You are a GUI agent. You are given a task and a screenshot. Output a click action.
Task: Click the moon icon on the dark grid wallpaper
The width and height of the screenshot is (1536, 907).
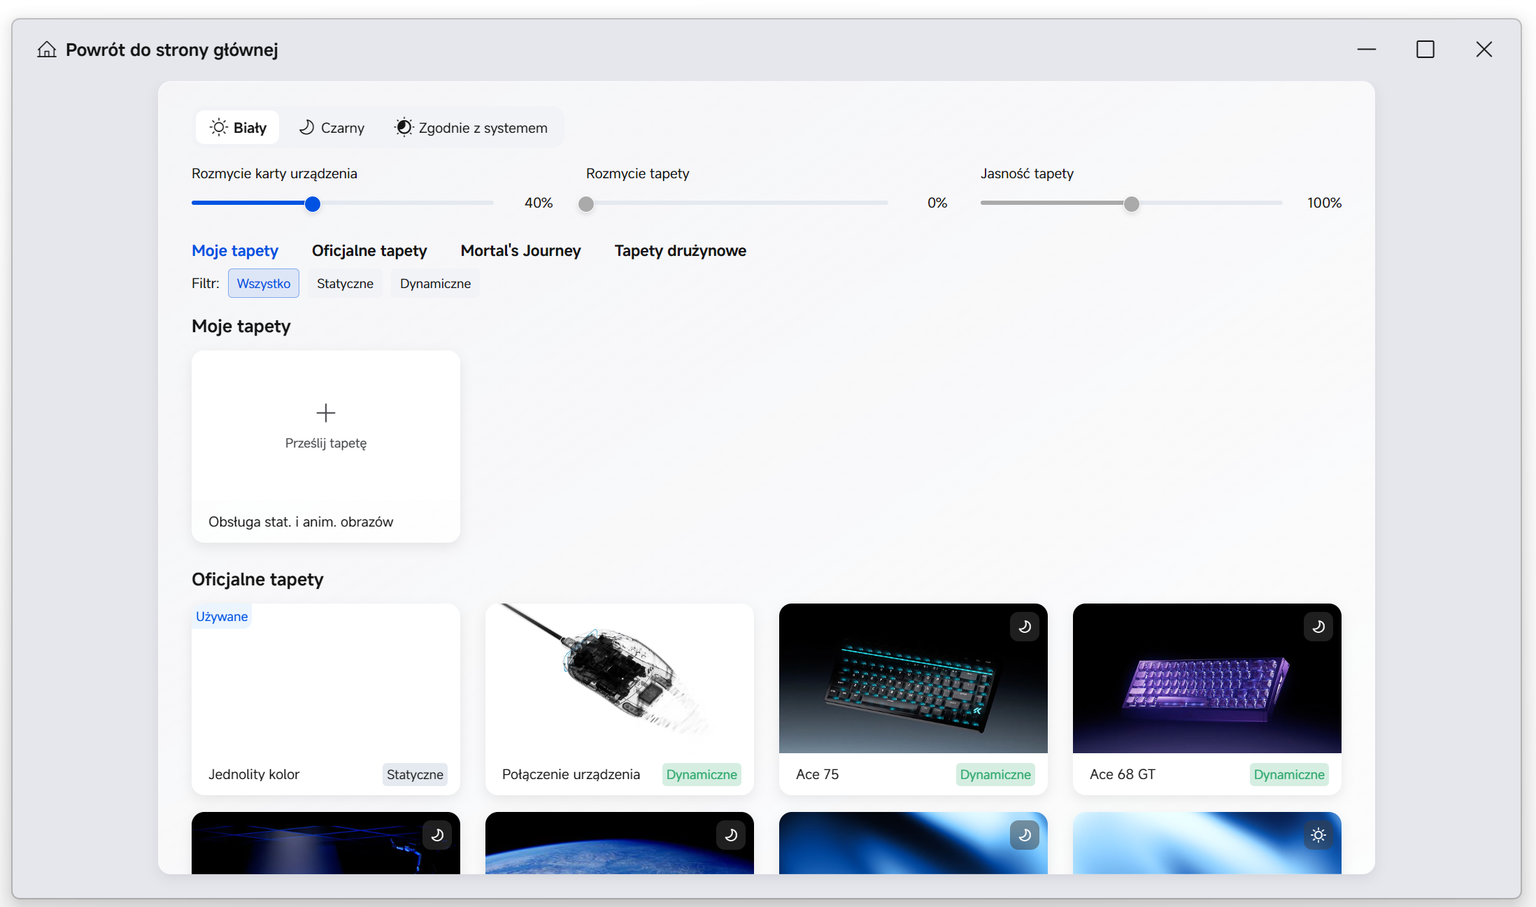437,835
